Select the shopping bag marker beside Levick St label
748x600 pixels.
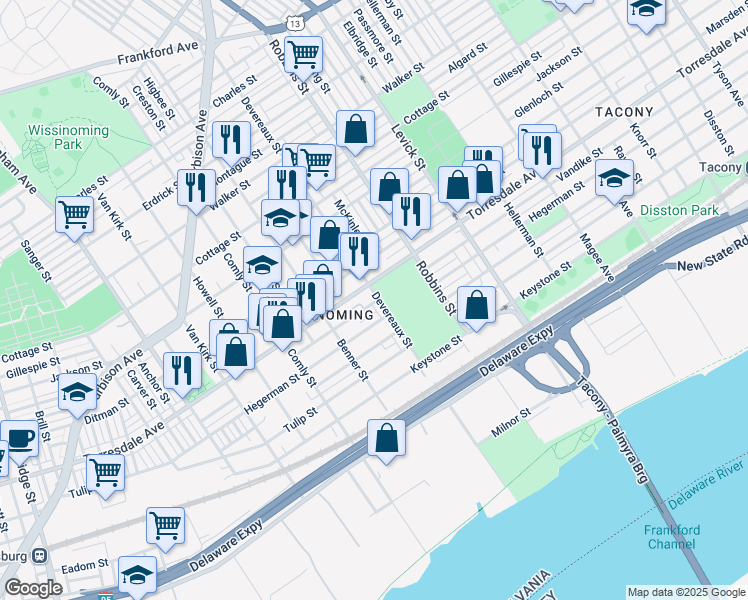355,130
